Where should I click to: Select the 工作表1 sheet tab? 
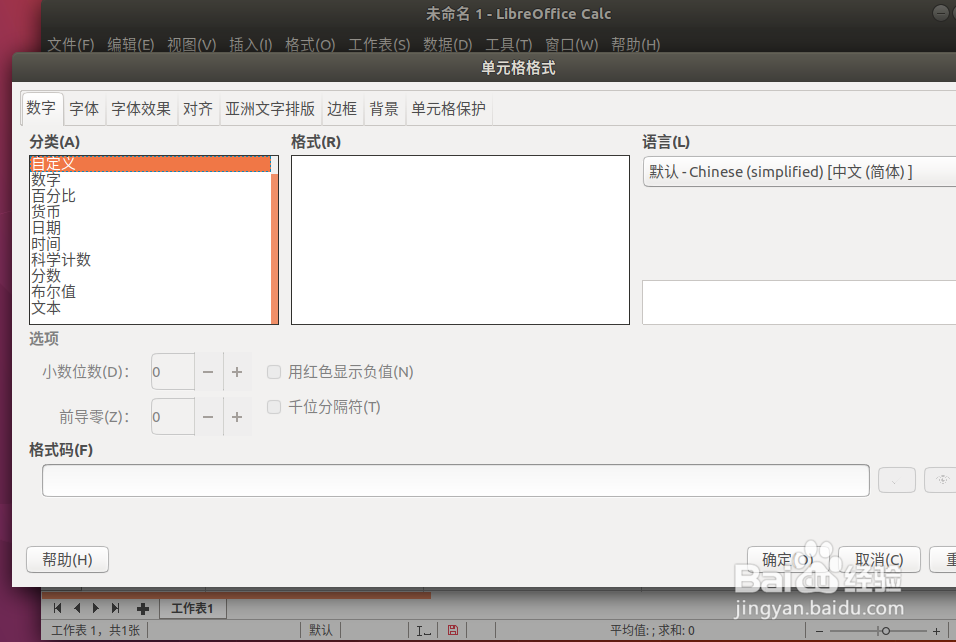tap(193, 608)
